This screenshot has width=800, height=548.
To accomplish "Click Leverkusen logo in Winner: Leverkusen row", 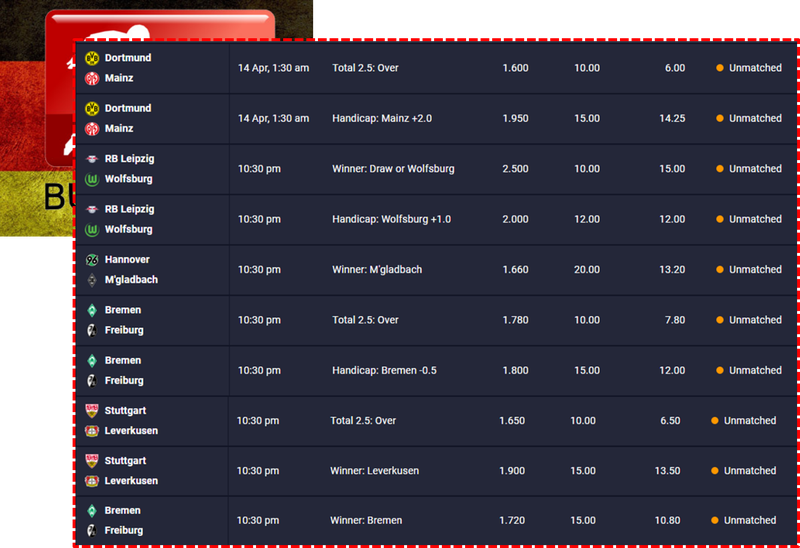I will pos(92,481).
